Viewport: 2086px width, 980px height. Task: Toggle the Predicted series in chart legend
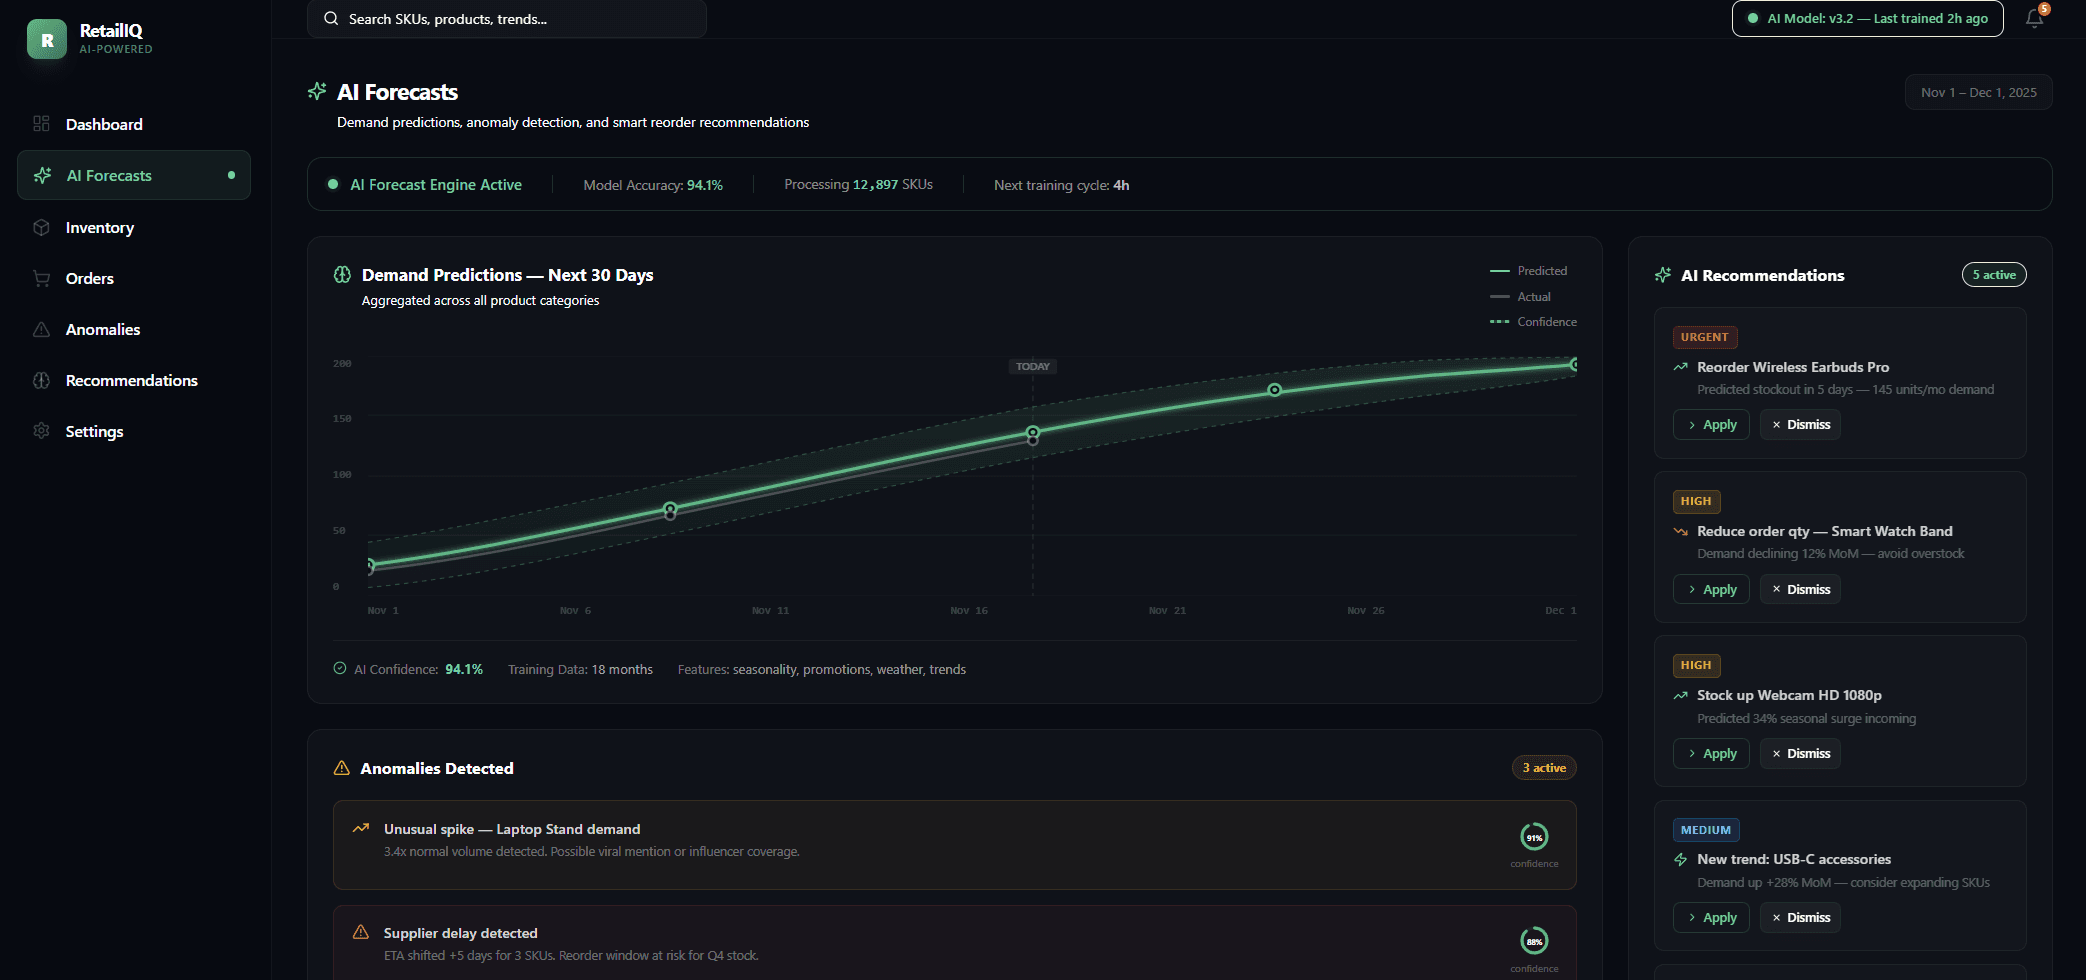pyautogui.click(x=1528, y=271)
